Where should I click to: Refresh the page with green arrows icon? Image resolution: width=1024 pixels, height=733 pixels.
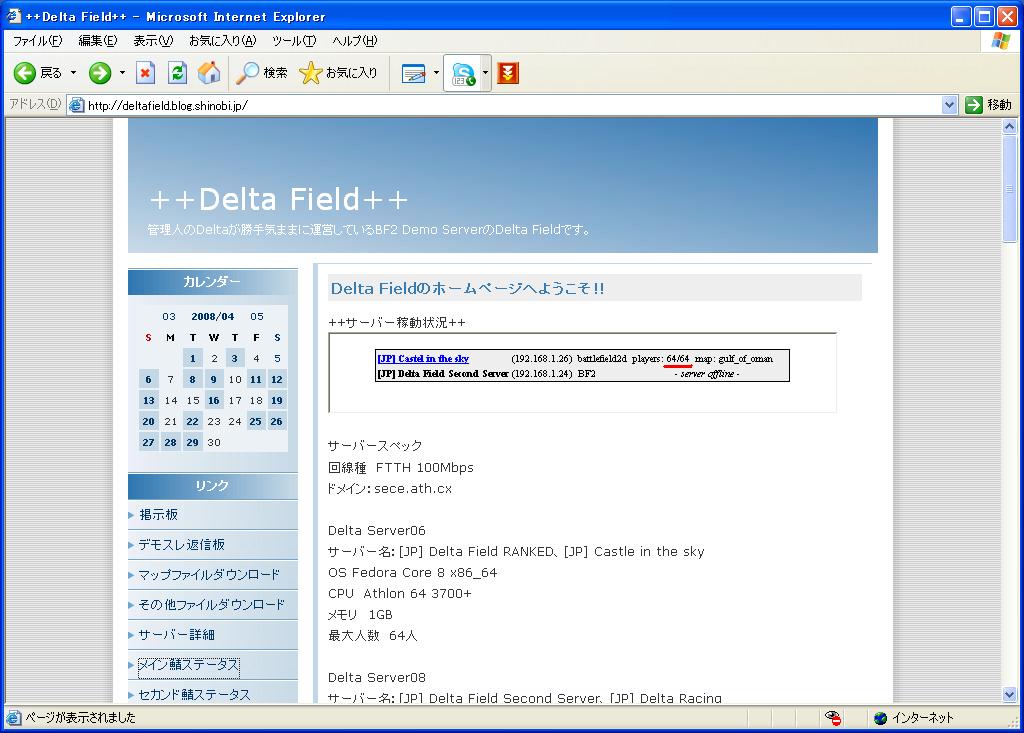tap(177, 73)
